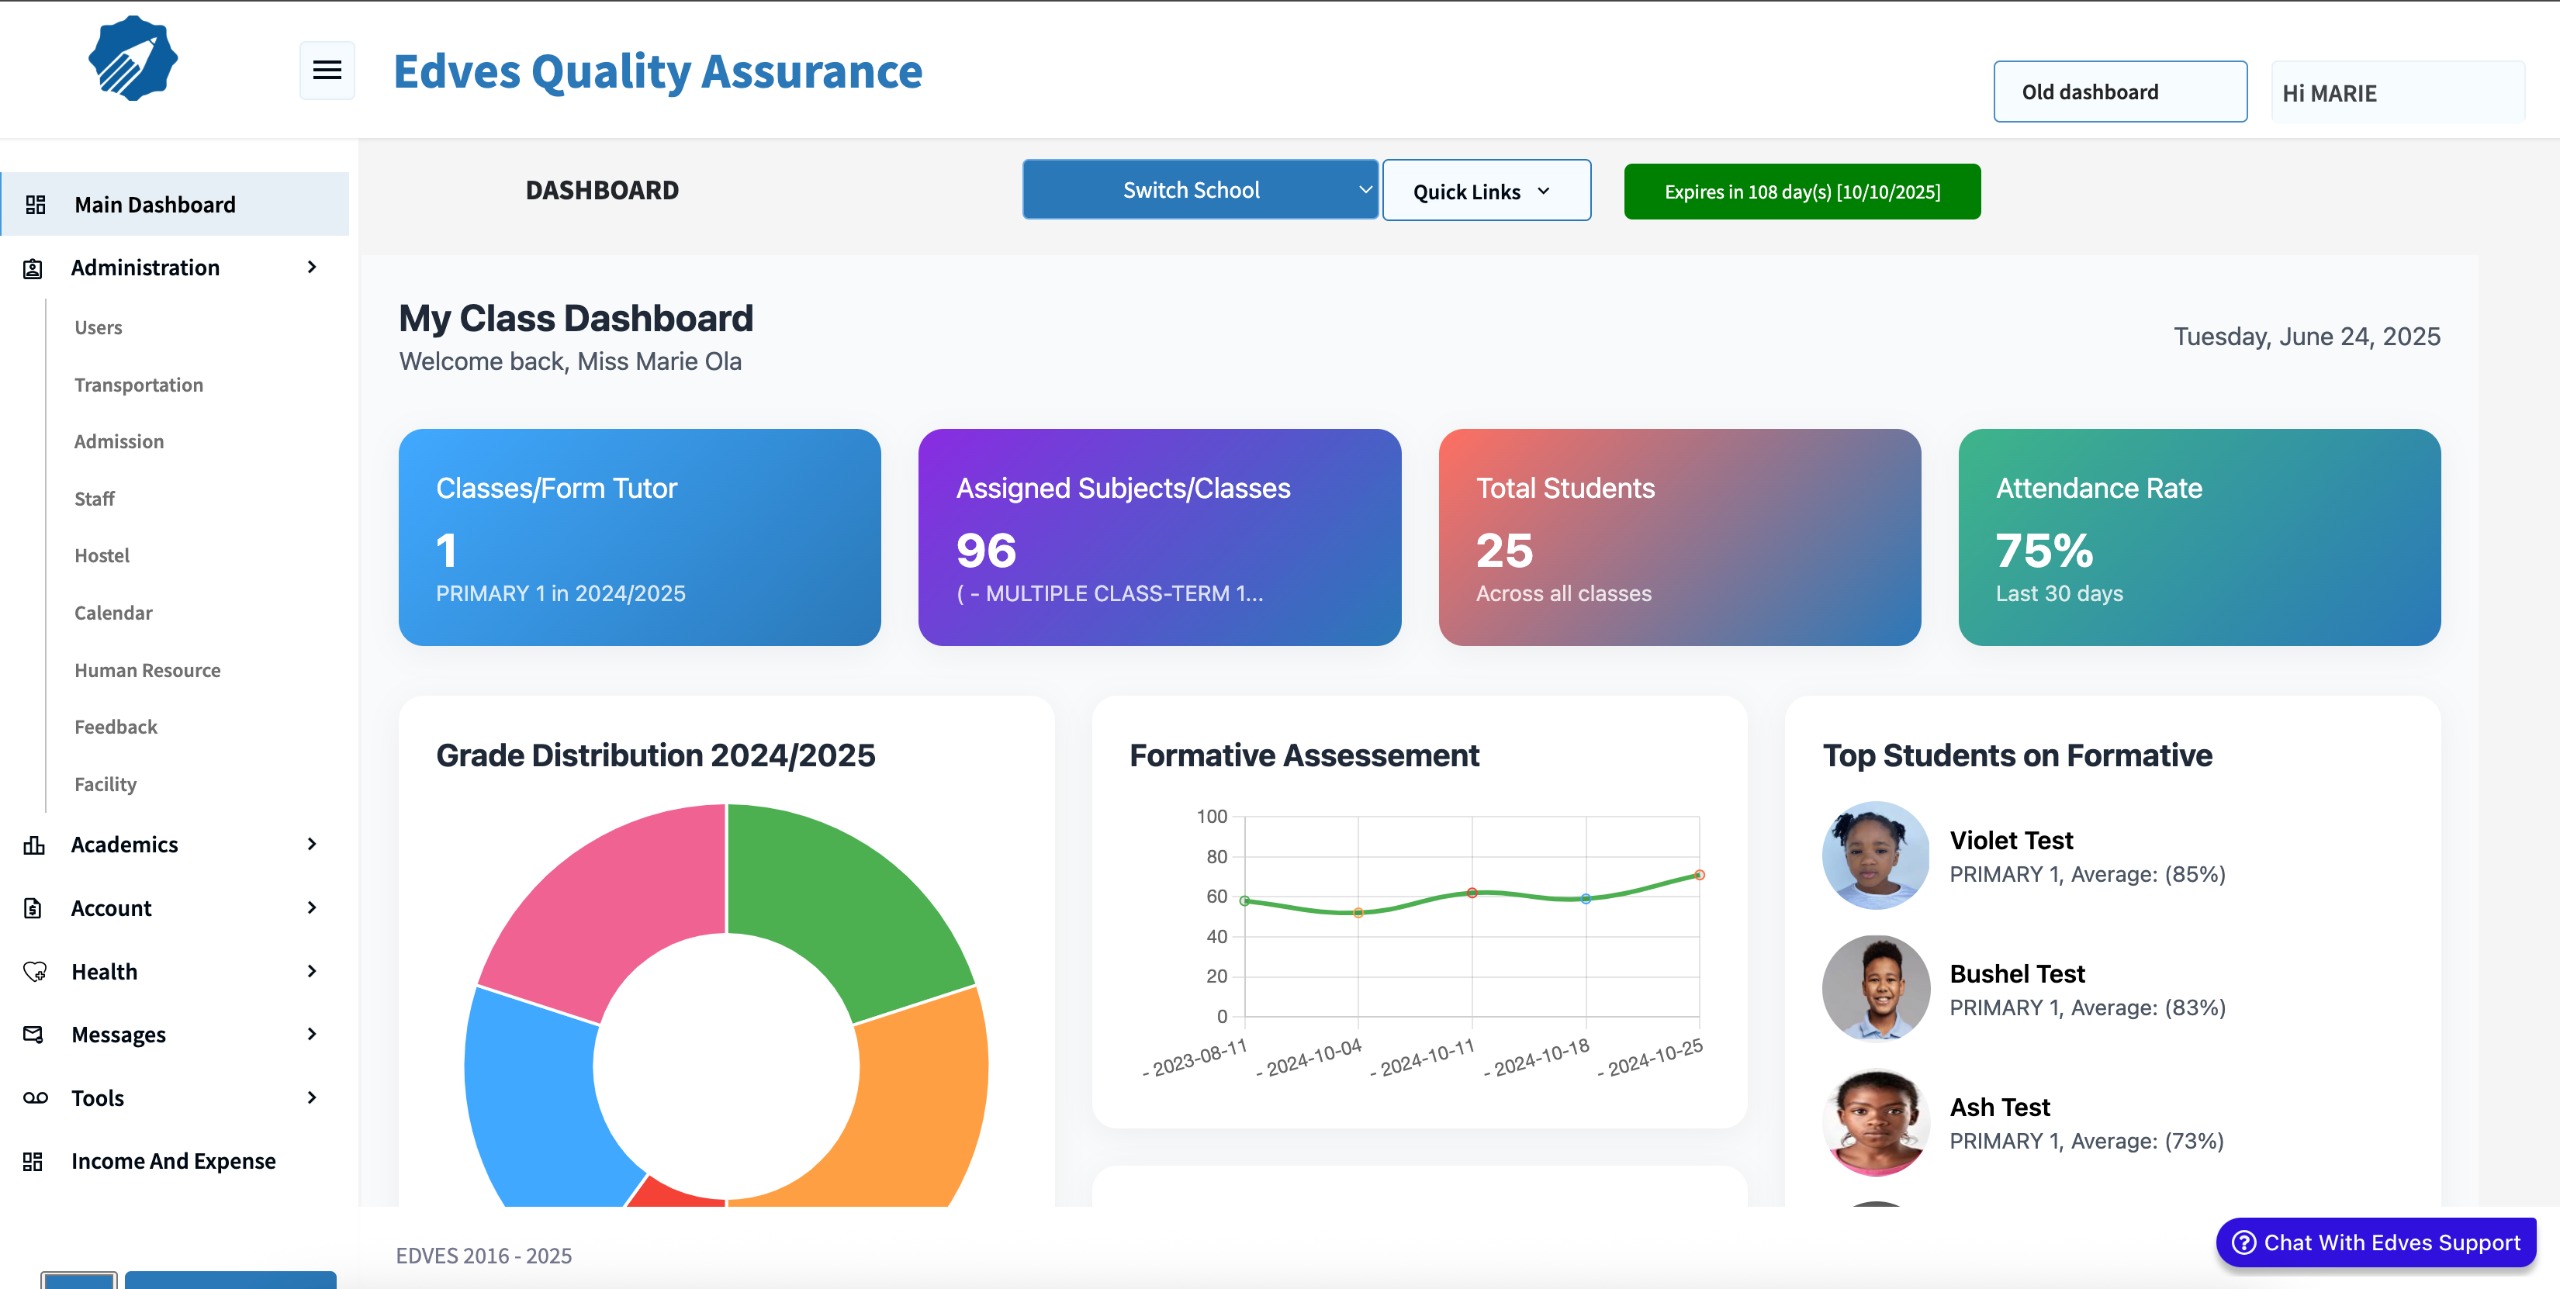Click the Edves logo badge

click(x=133, y=58)
